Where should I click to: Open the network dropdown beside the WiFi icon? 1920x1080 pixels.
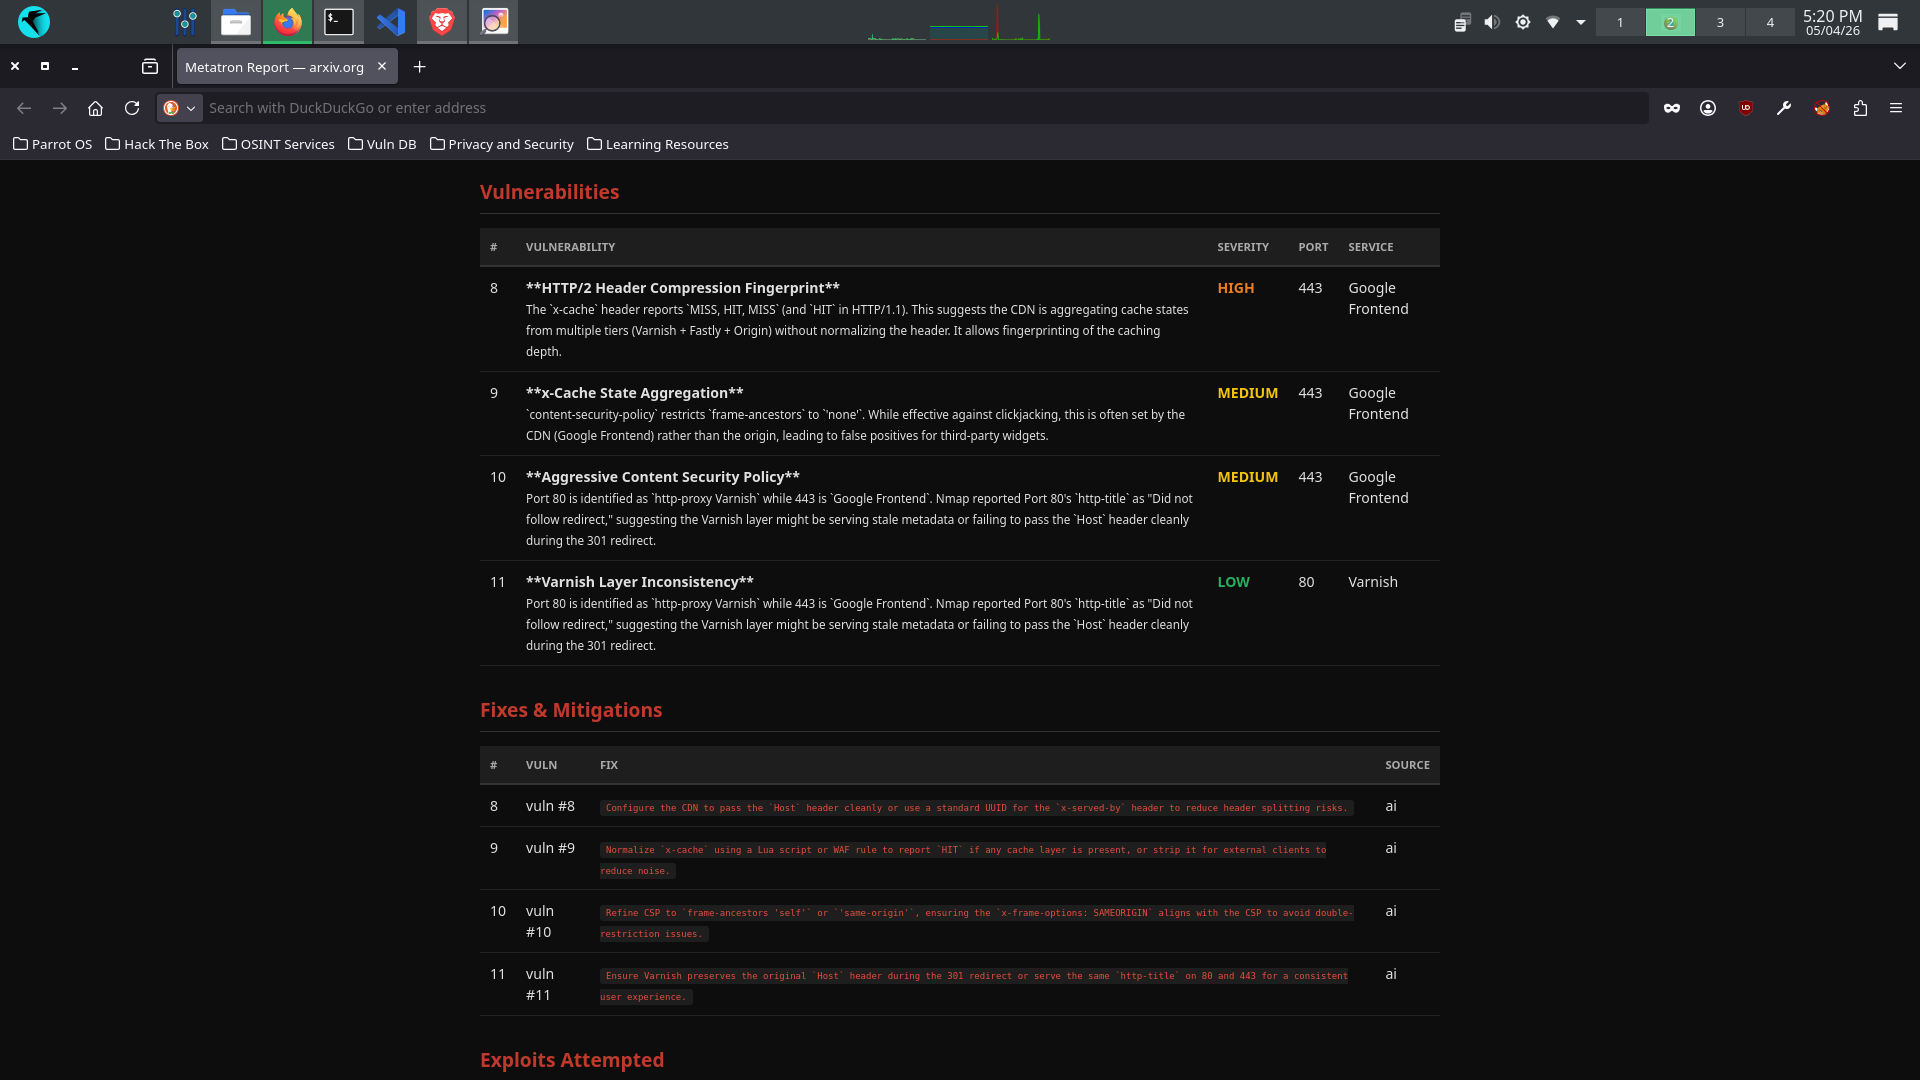tap(1580, 21)
